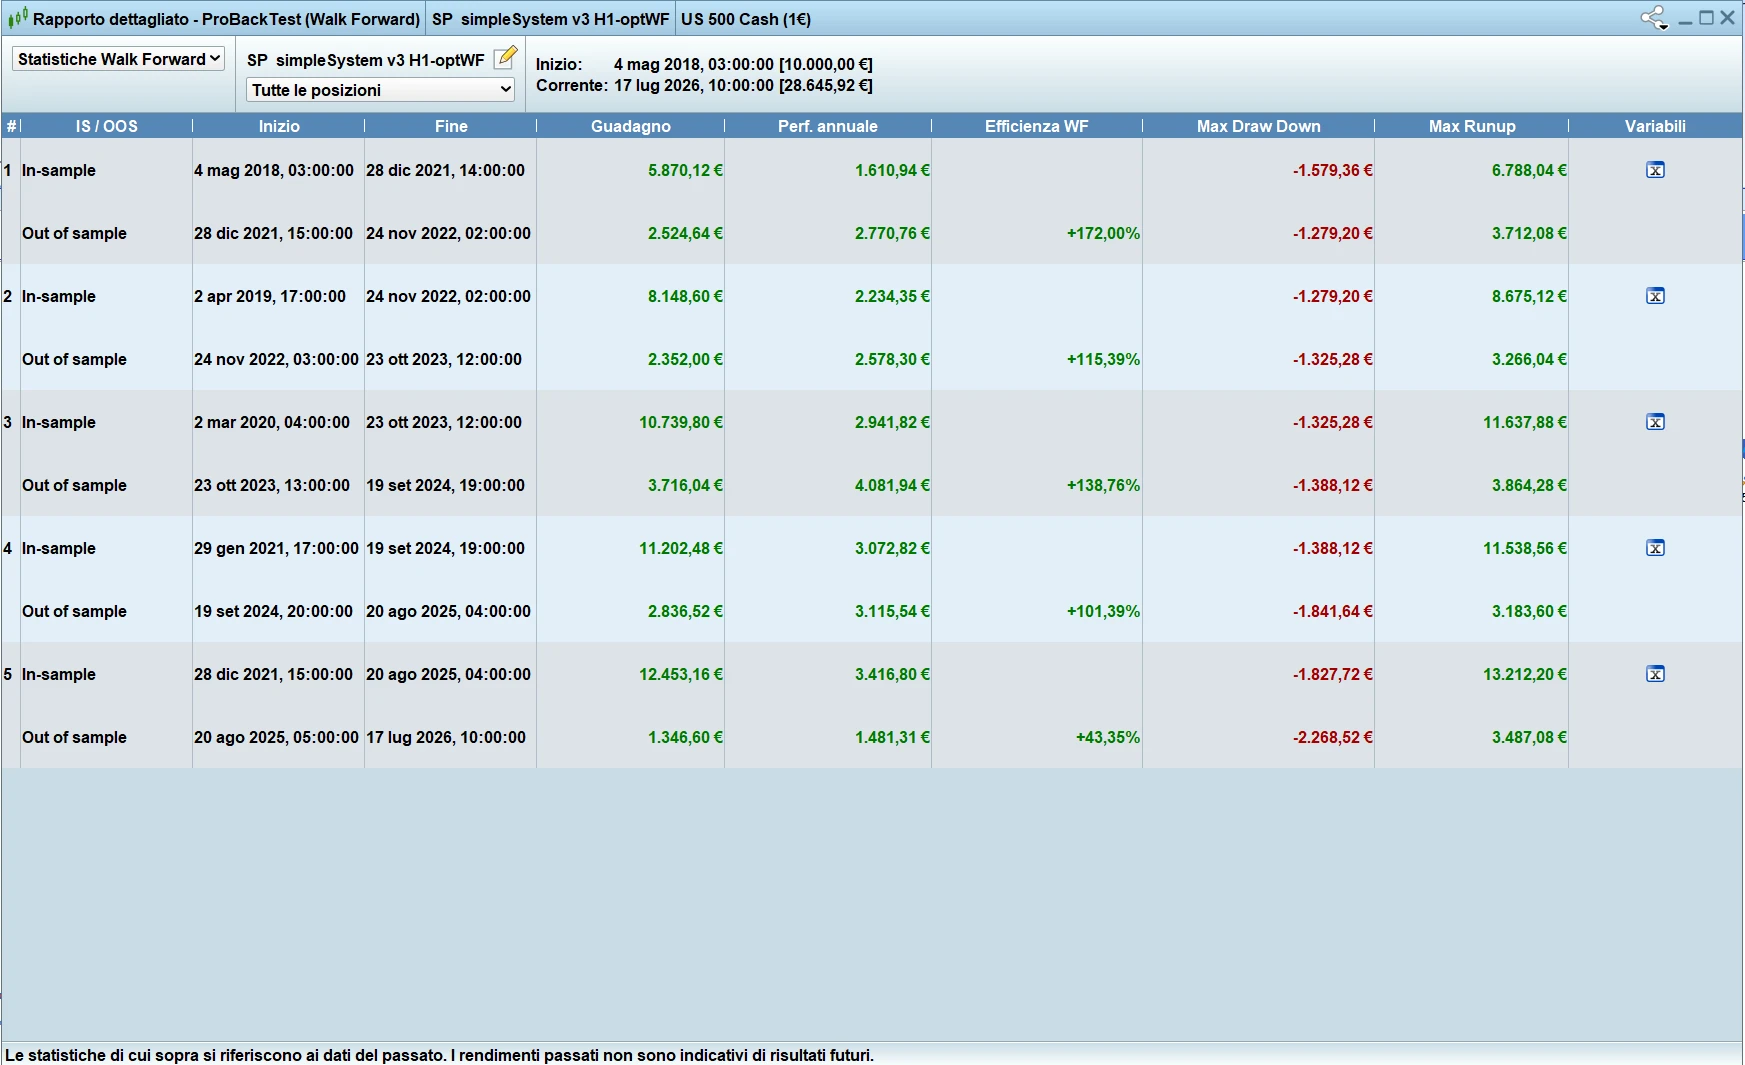Sort by the Perf. annuale column header
Viewport: 1745px width, 1065px height.
[x=828, y=126]
